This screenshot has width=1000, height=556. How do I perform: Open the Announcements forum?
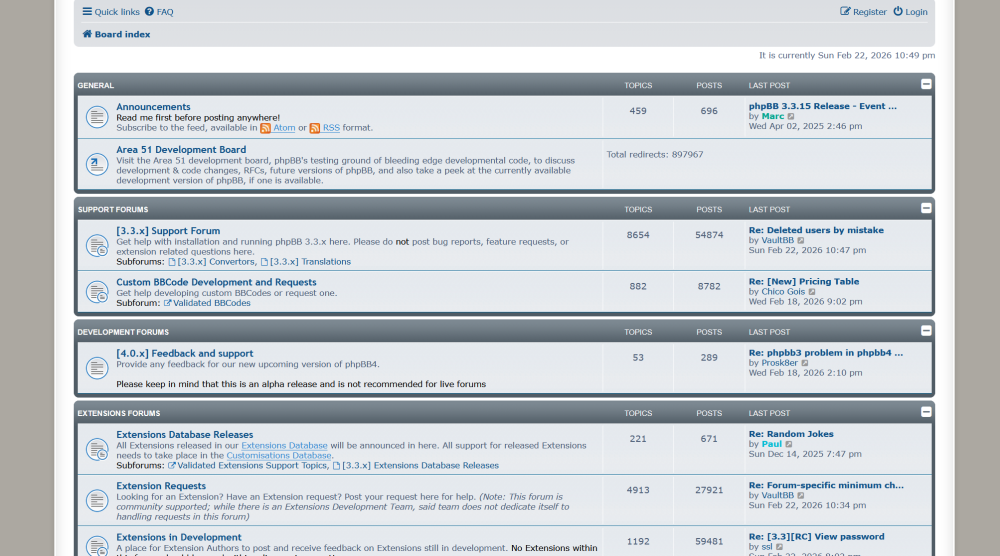(153, 106)
